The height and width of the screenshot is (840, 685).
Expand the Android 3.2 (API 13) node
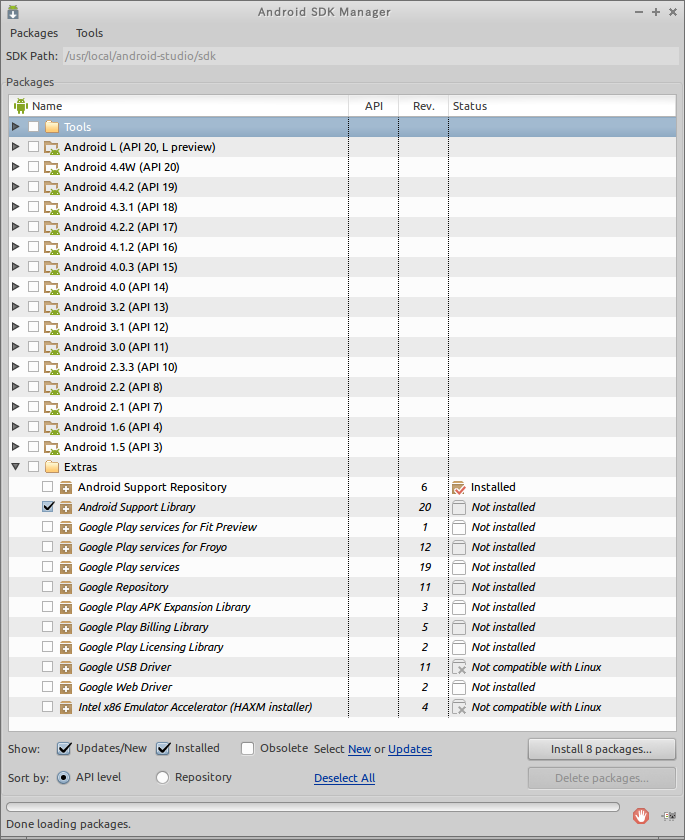click(x=16, y=306)
